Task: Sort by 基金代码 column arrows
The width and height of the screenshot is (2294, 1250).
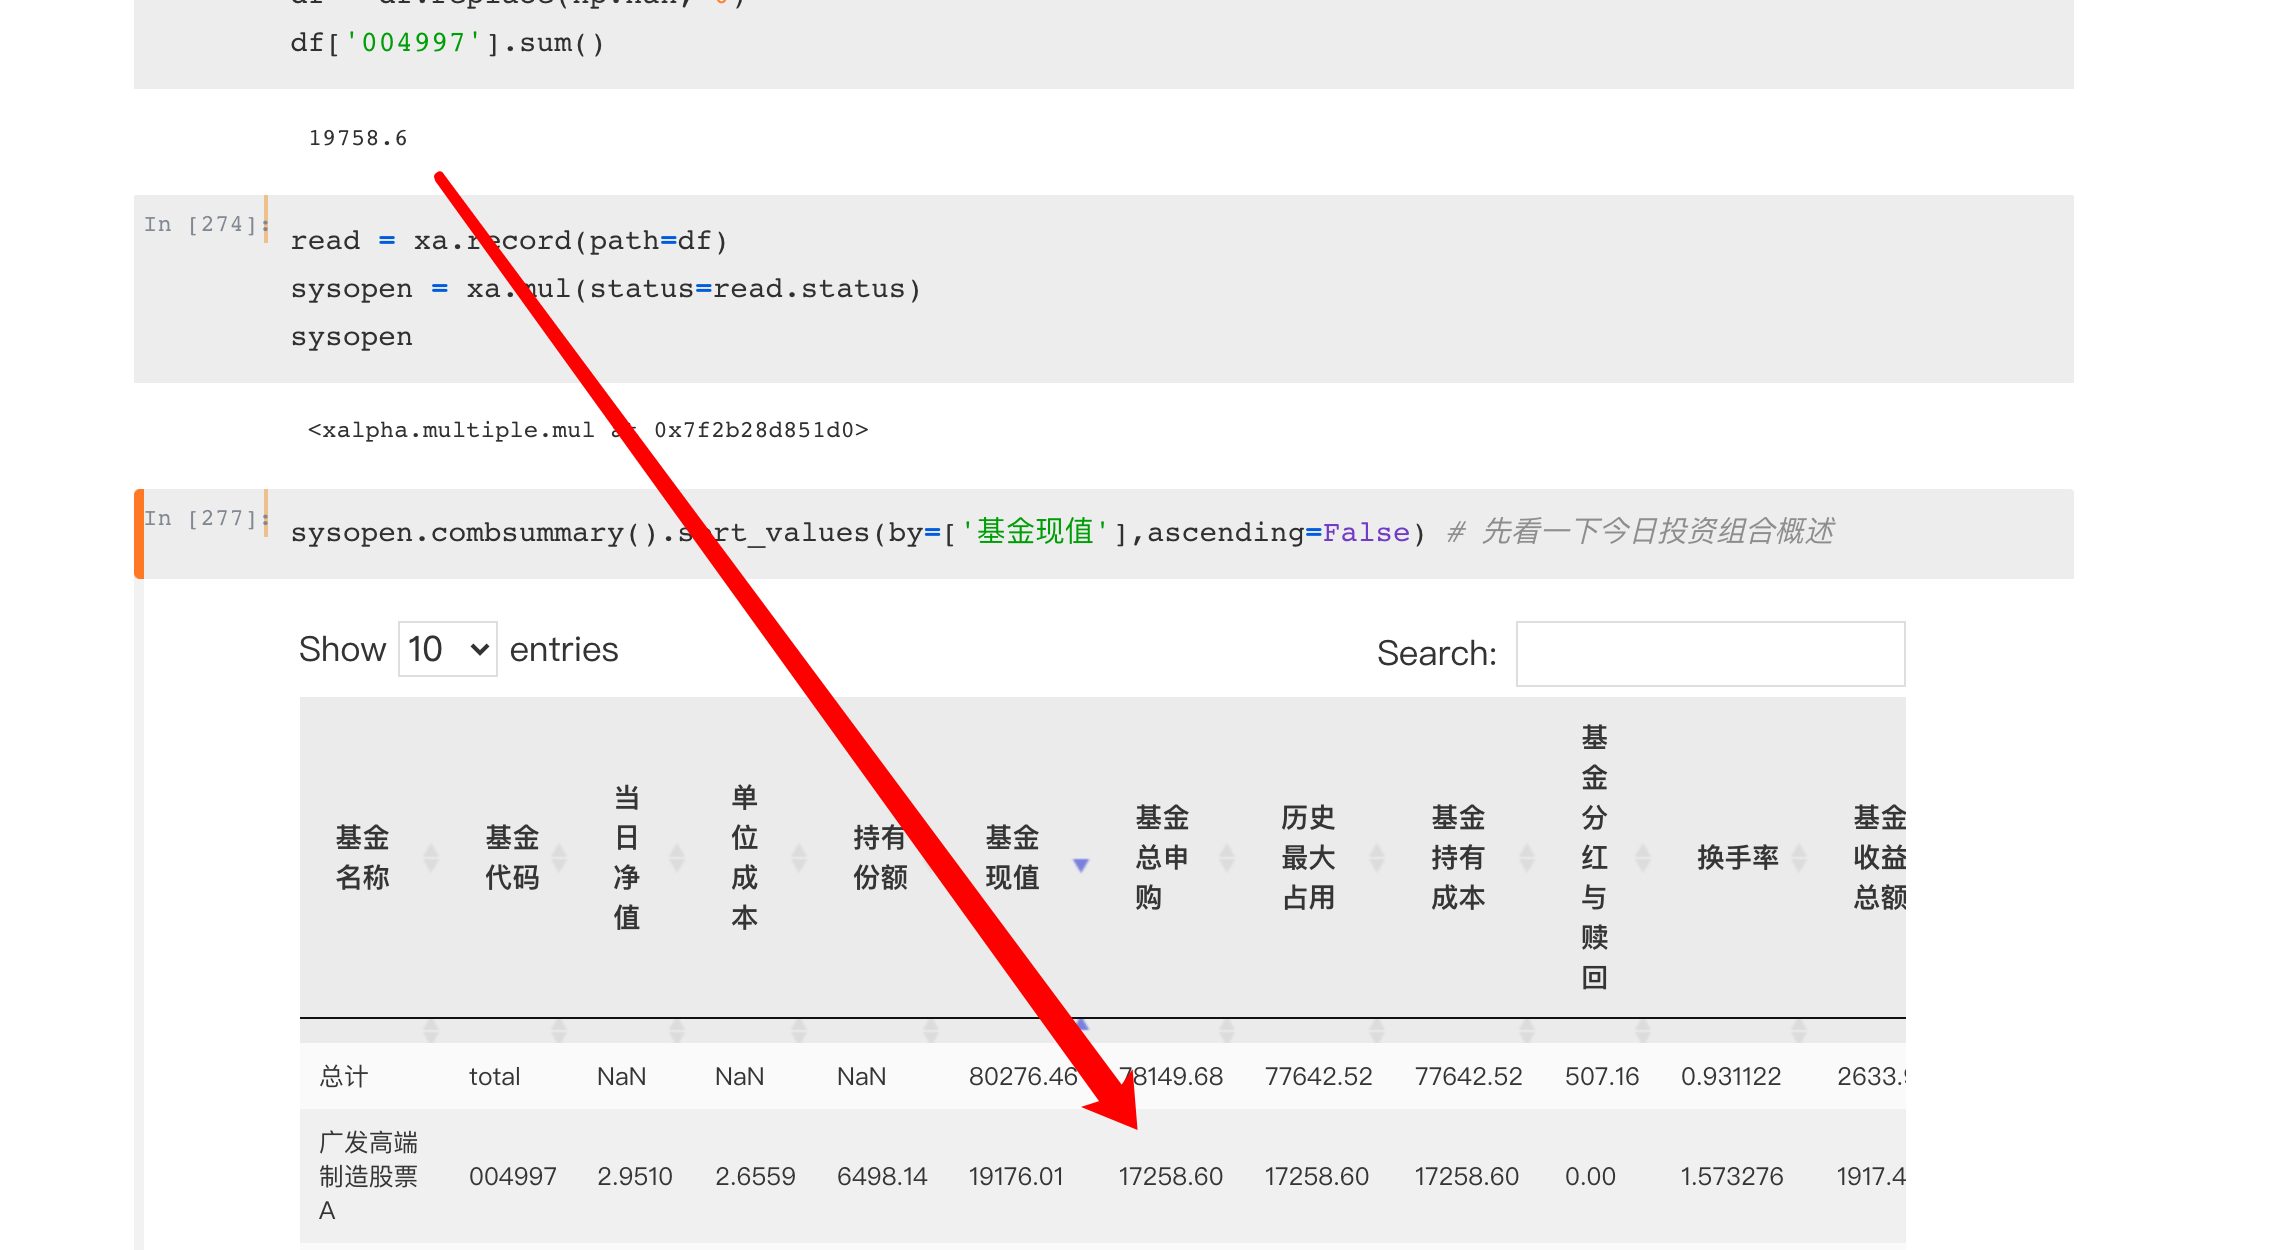Action: [x=559, y=857]
